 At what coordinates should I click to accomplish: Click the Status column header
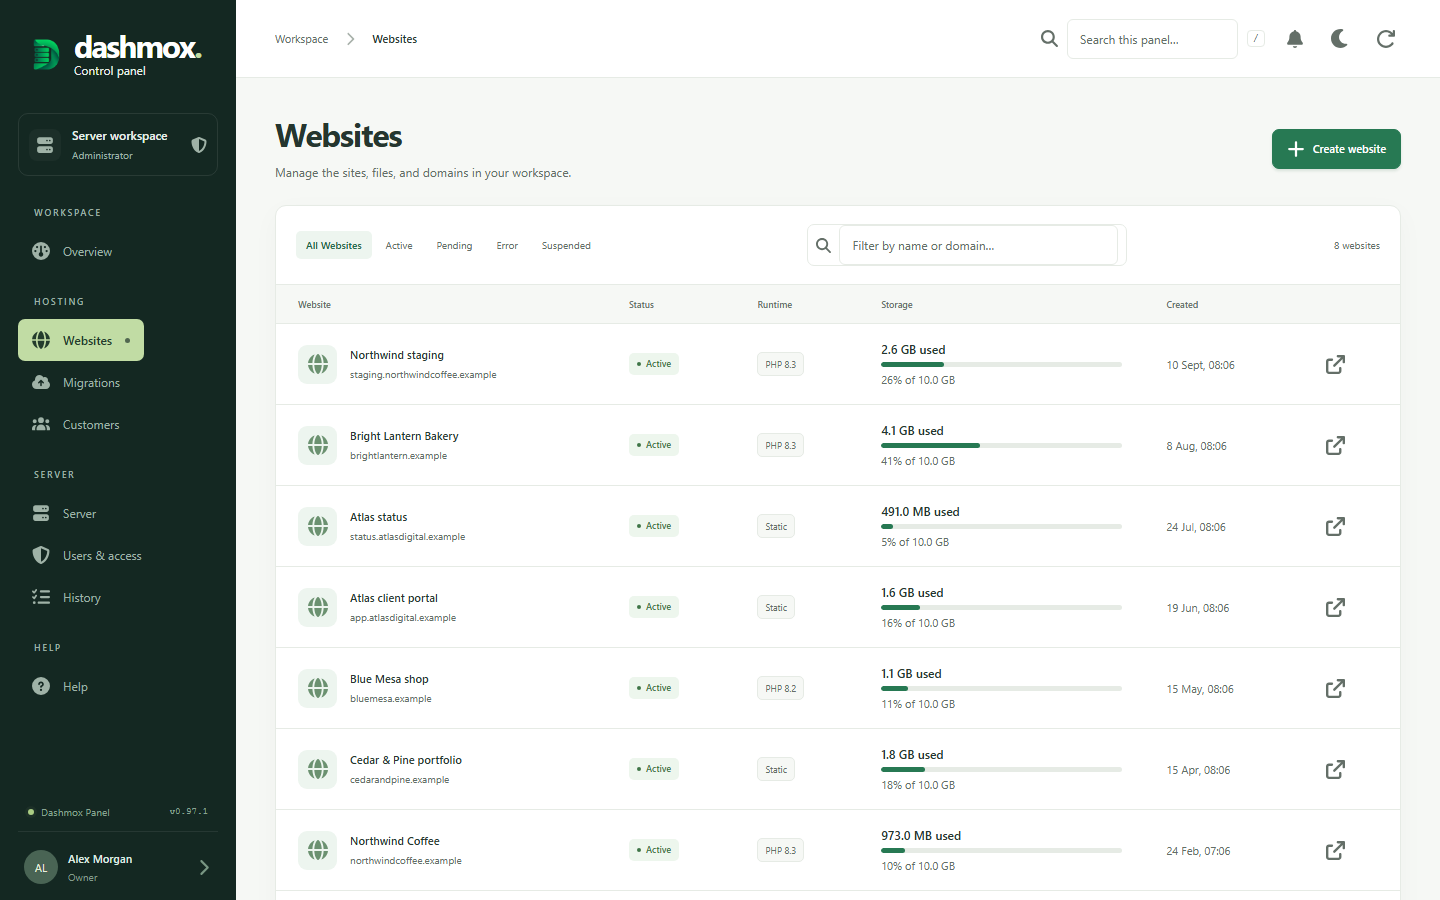(x=641, y=305)
